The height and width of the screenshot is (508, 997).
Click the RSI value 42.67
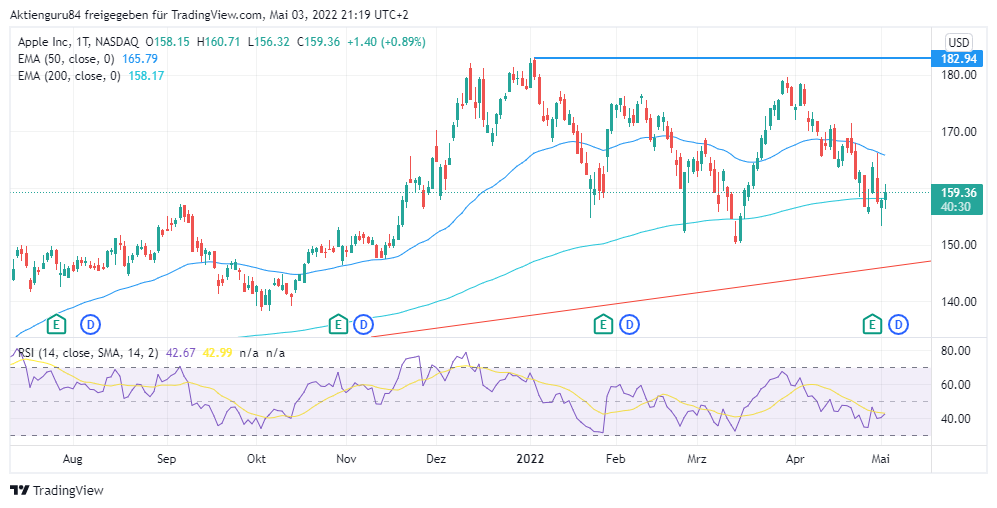click(x=181, y=353)
